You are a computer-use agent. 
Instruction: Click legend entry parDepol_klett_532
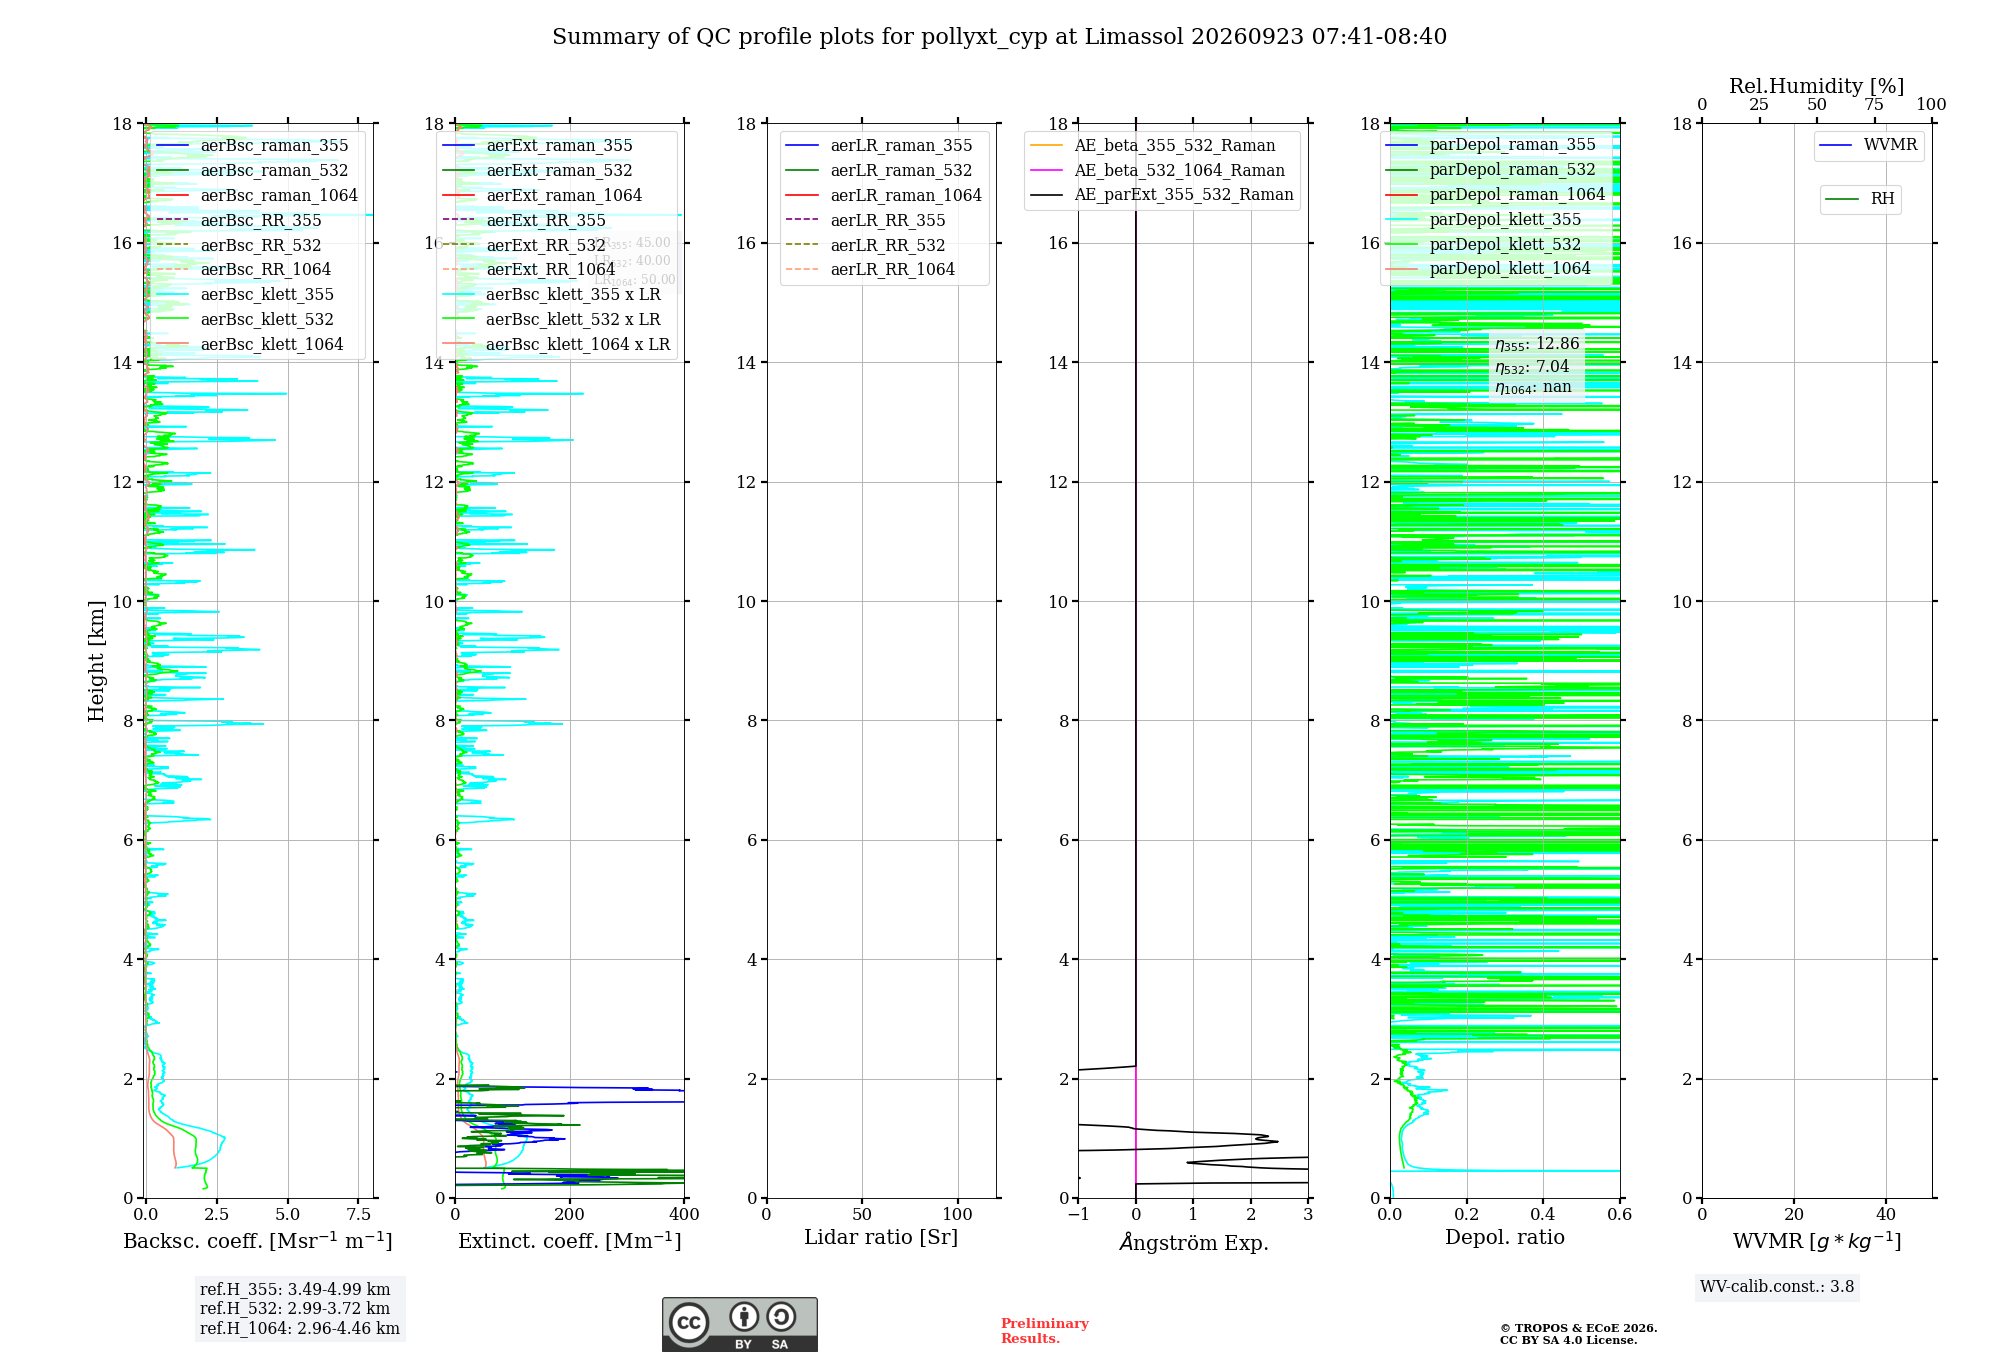(x=1484, y=244)
